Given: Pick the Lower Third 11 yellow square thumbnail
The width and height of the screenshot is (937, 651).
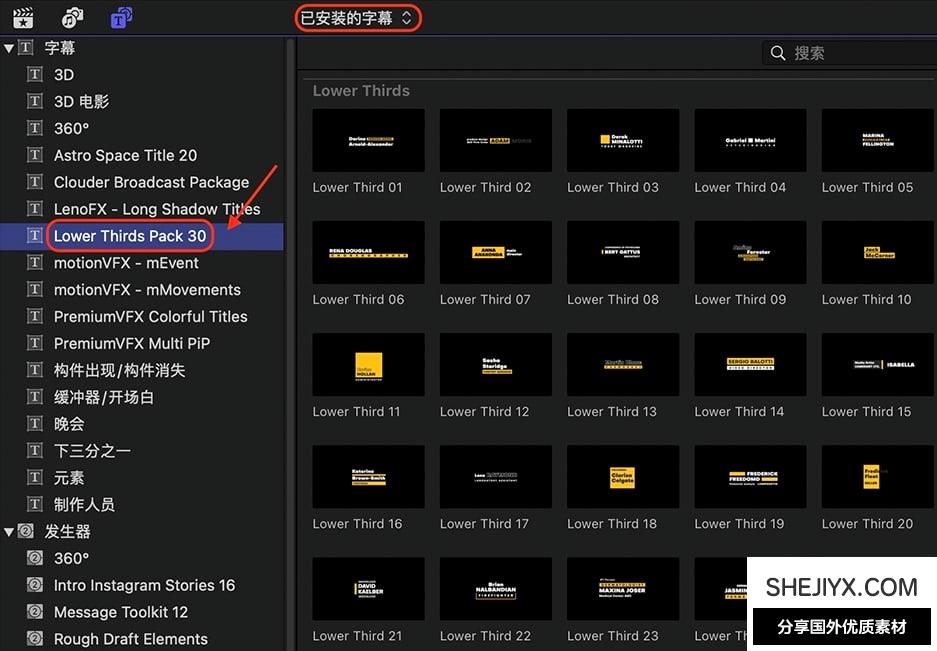Looking at the screenshot, I should tap(368, 365).
